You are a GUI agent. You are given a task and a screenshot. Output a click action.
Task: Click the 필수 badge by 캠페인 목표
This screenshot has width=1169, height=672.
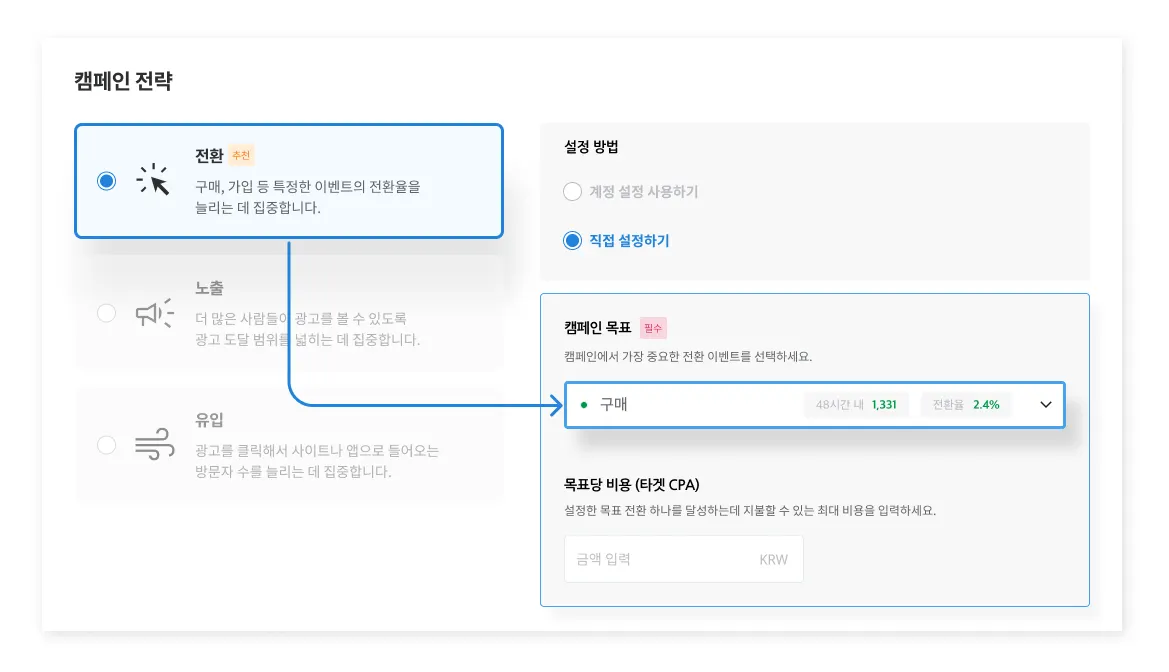click(x=653, y=327)
